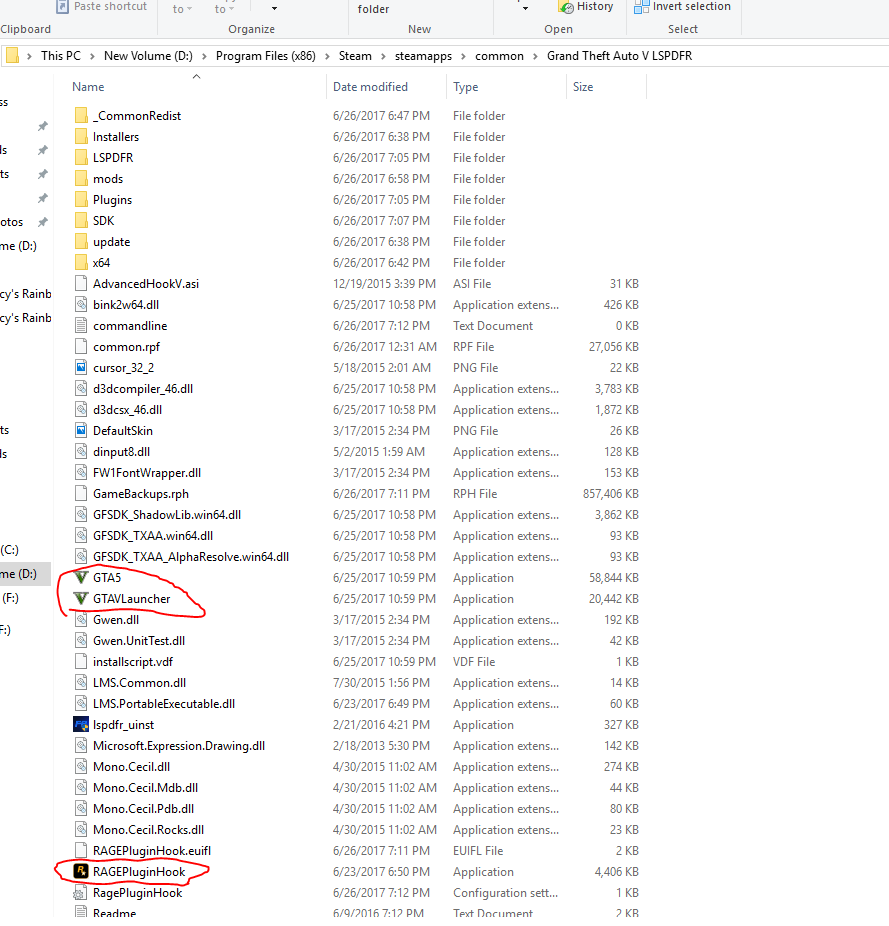
Task: Navigate to common breadcrumb
Action: point(499,56)
